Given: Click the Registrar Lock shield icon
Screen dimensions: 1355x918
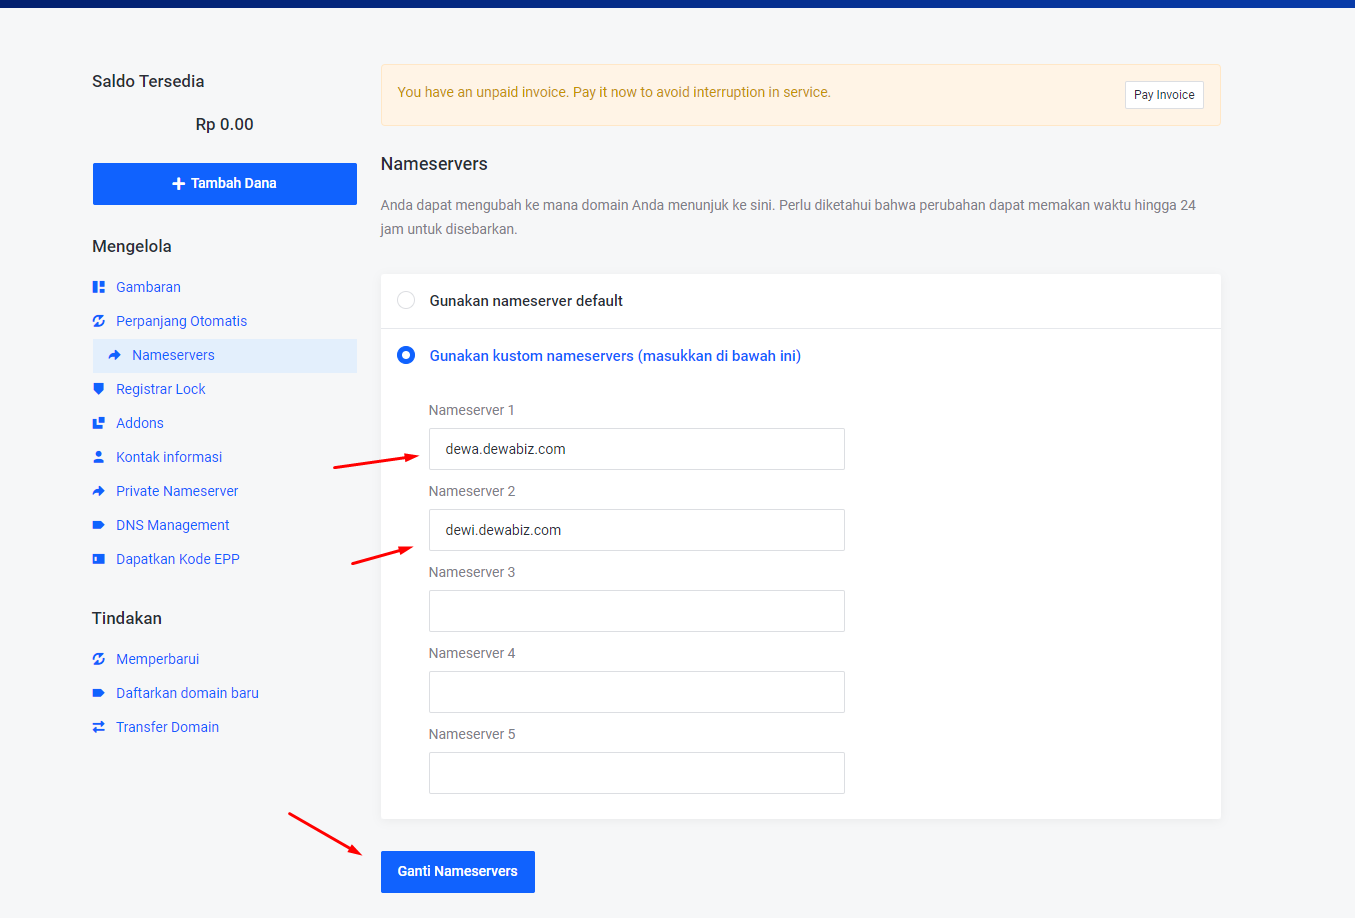Looking at the screenshot, I should pyautogui.click(x=99, y=389).
